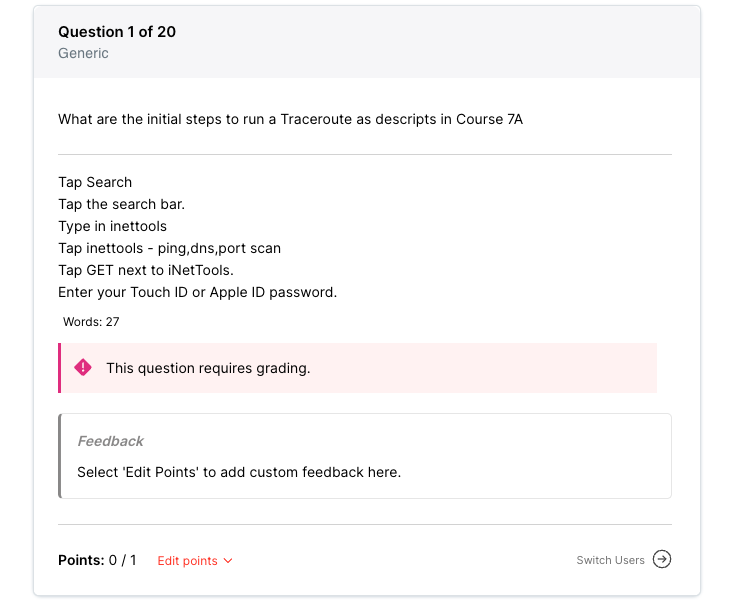729x605 pixels.
Task: Select the 'This question requires grading' notice
Action: click(x=208, y=368)
